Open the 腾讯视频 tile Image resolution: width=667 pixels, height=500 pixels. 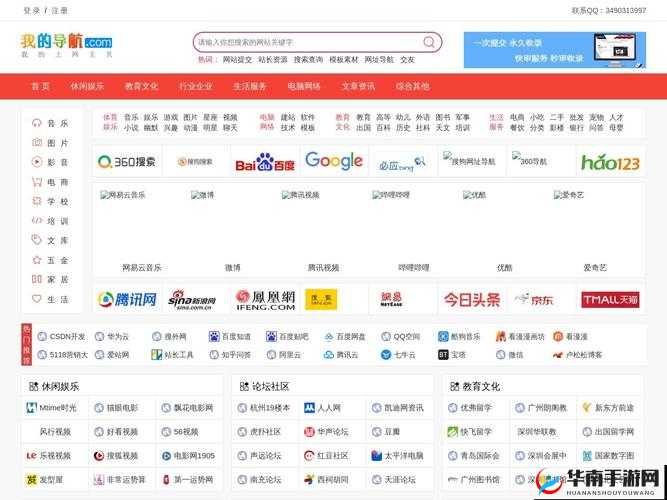coord(323,231)
